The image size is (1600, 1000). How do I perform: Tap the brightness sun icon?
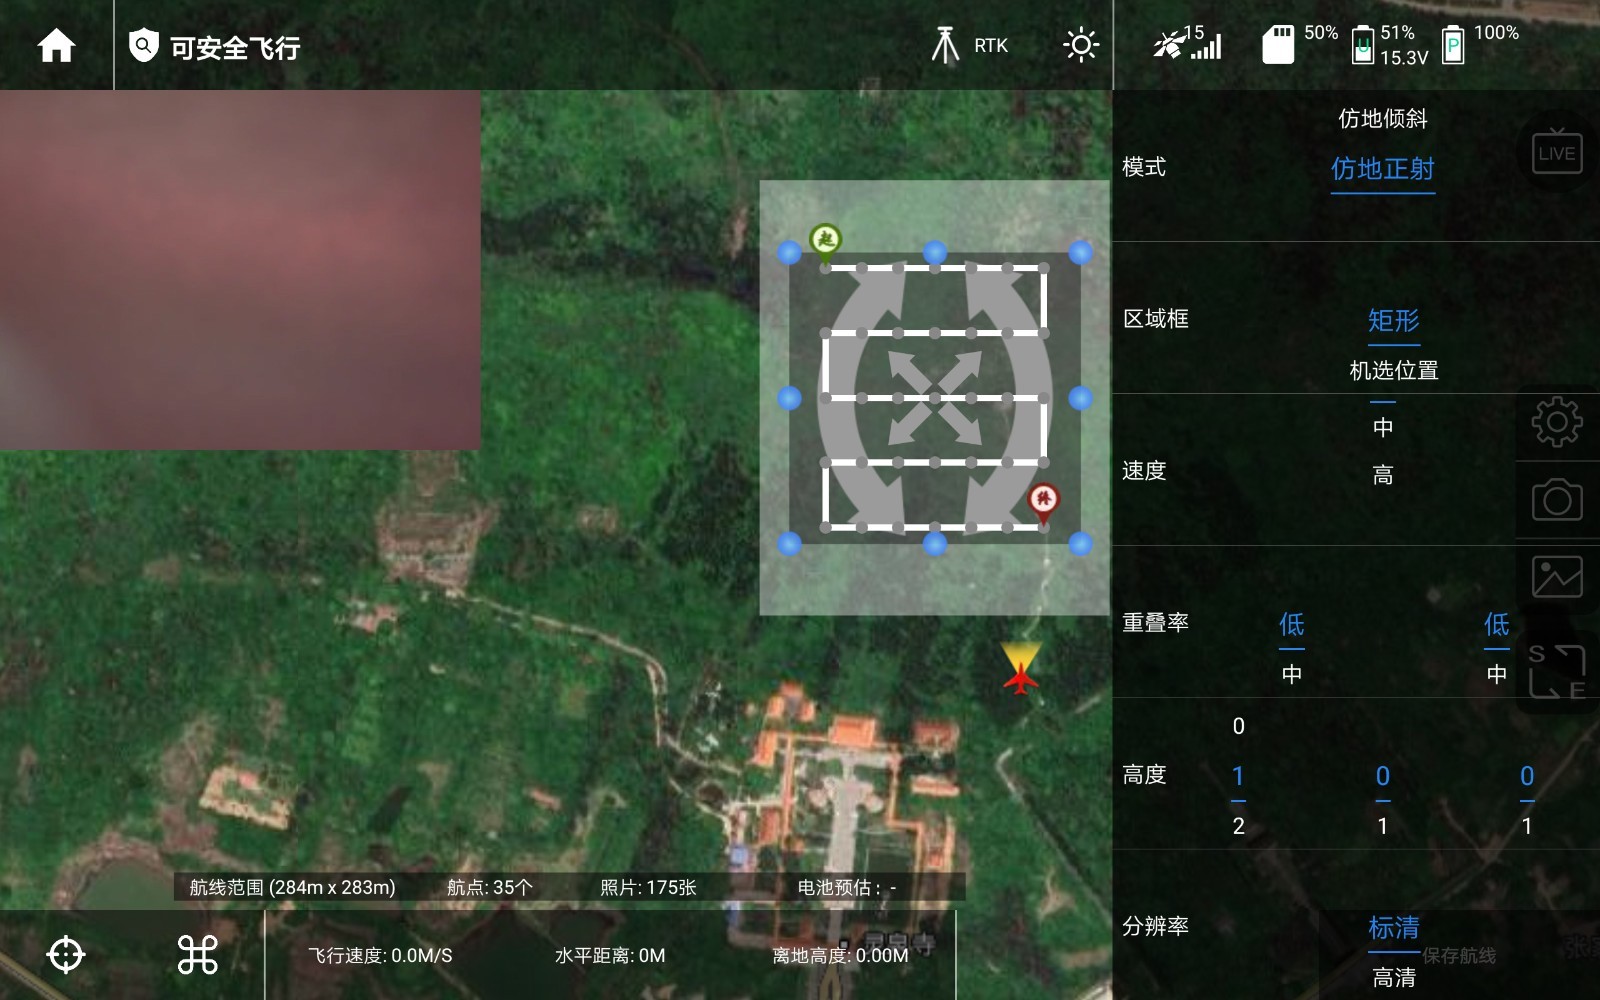(1080, 46)
